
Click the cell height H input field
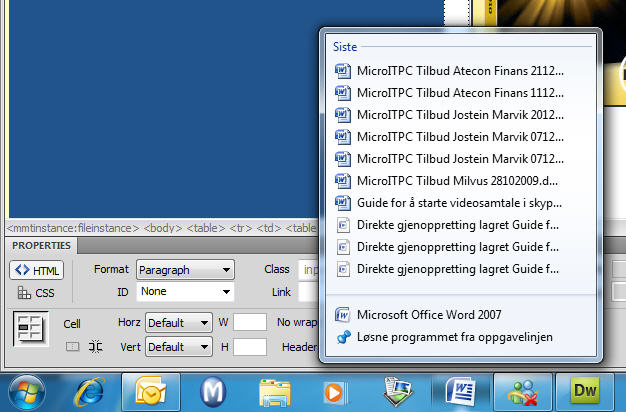(250, 347)
